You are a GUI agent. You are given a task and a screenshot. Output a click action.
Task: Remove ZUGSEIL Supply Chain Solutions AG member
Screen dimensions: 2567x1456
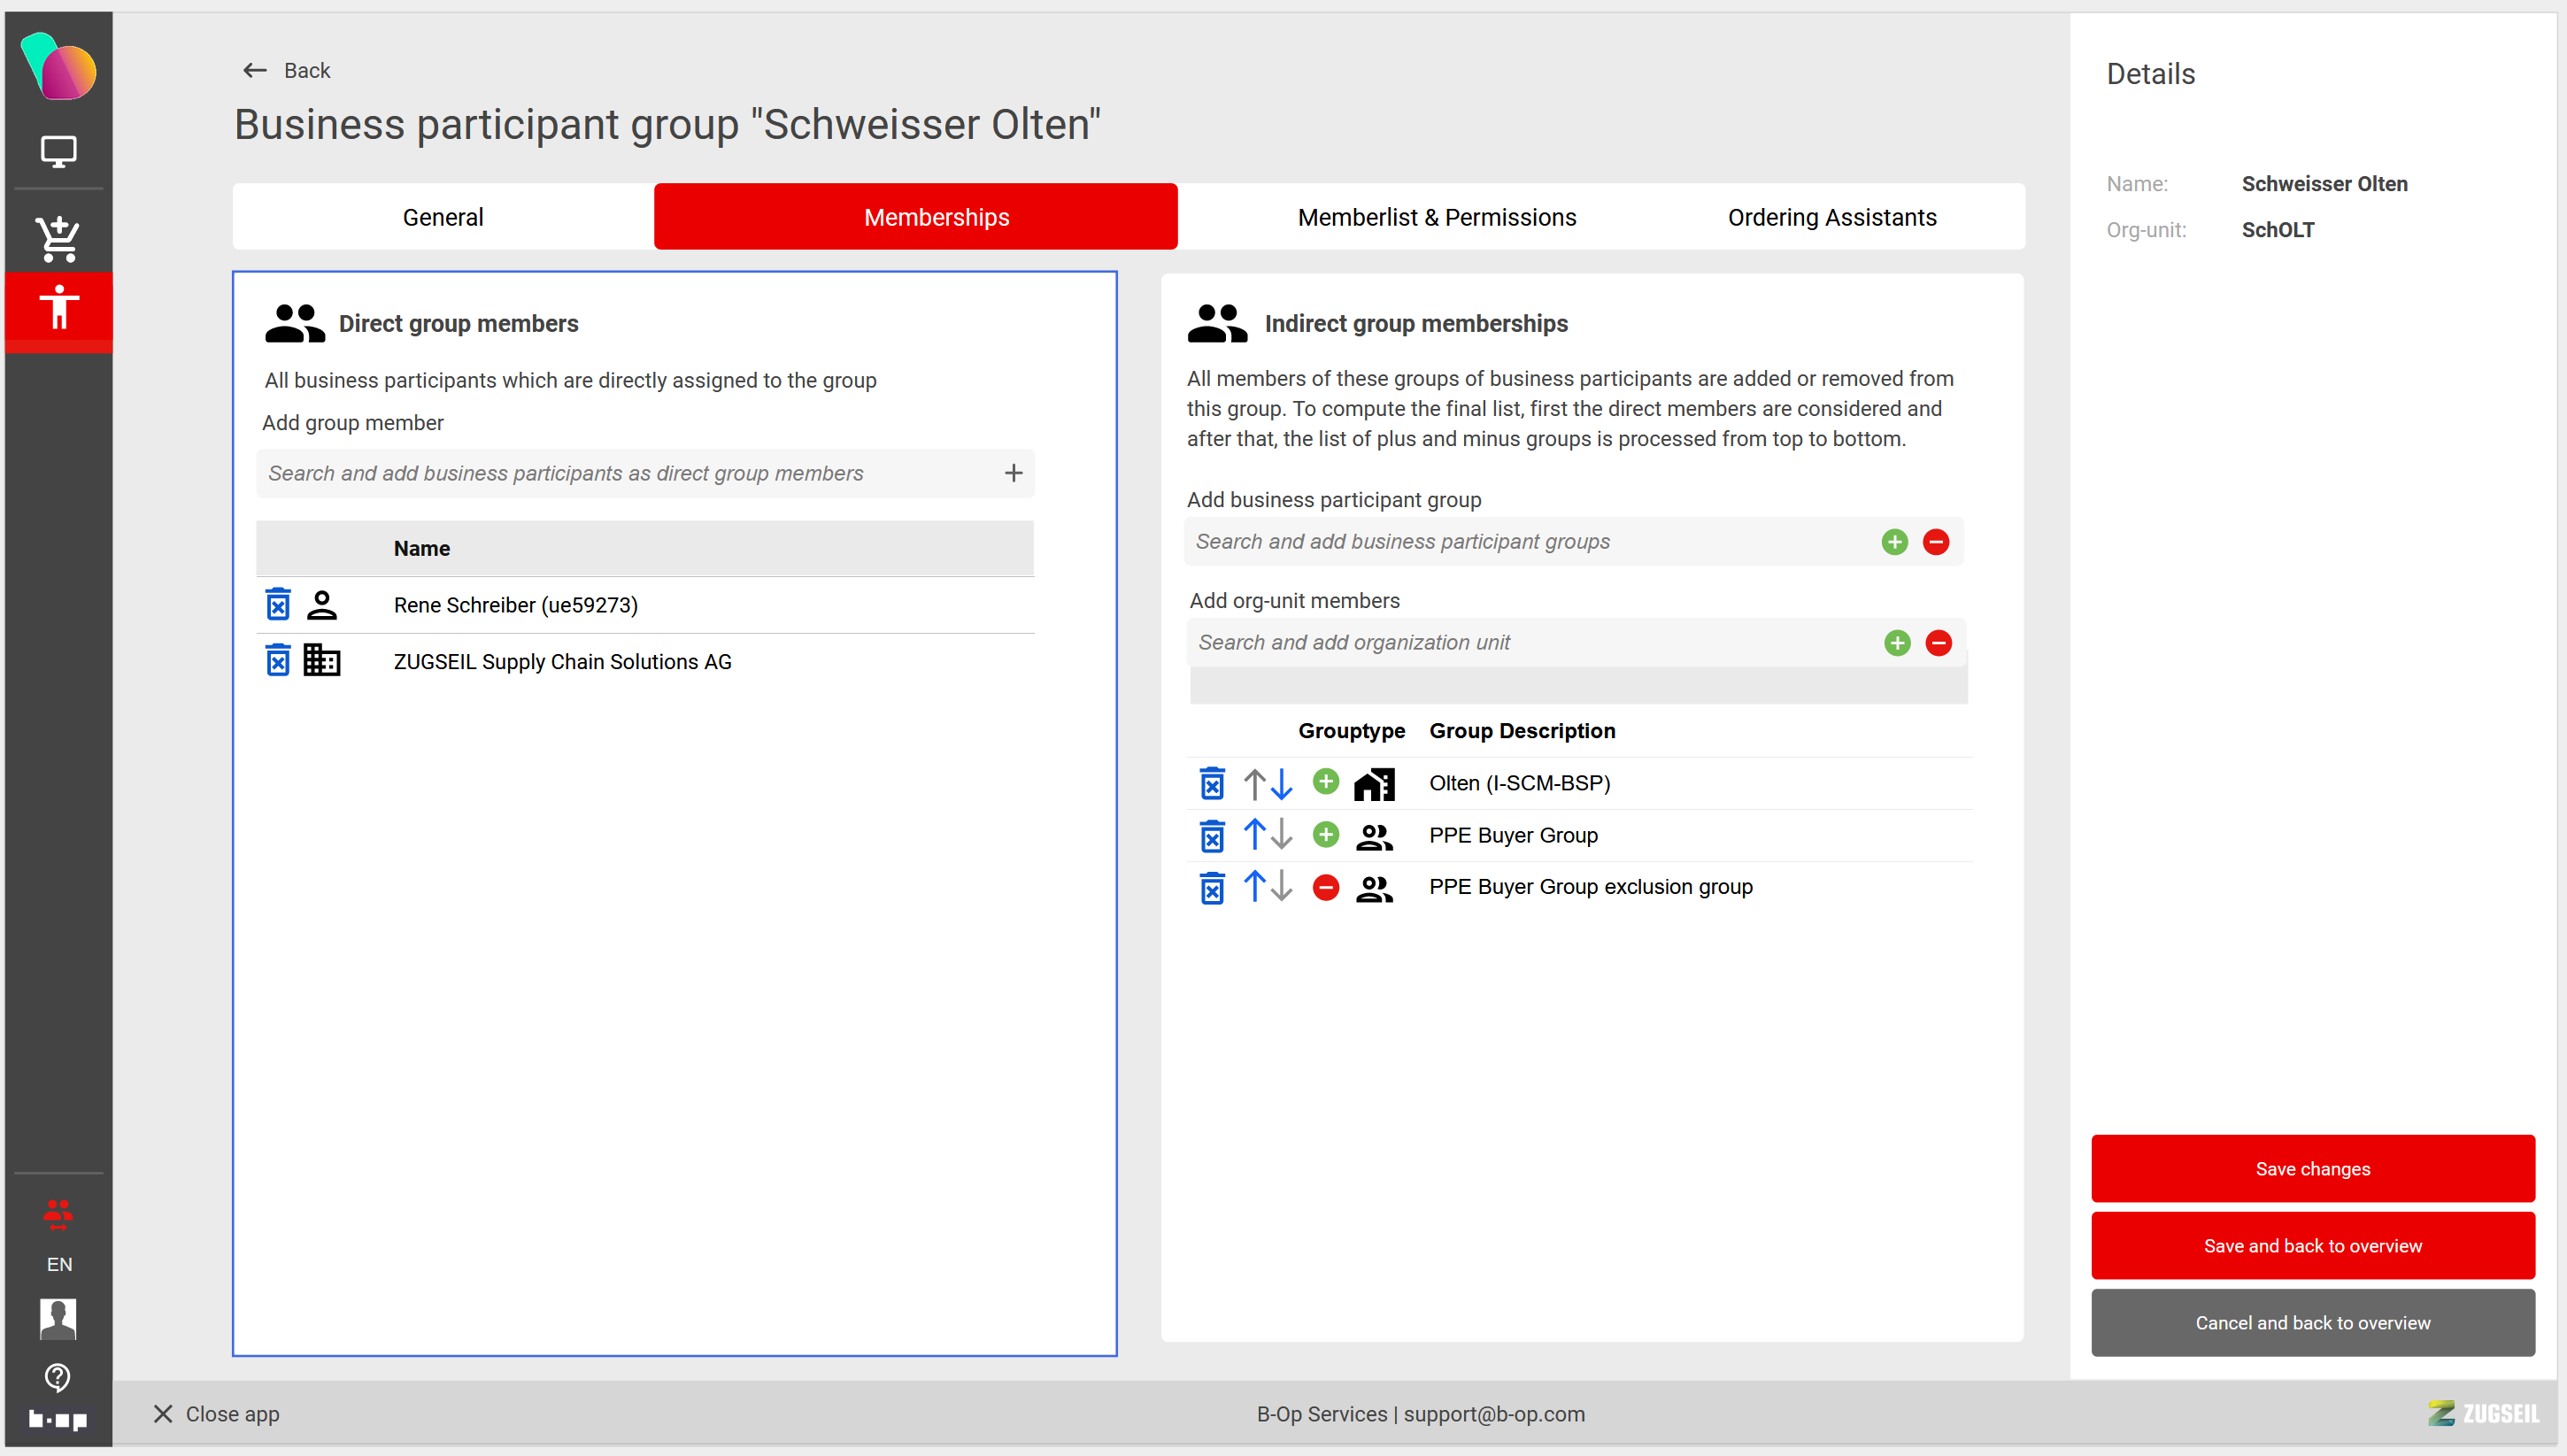[278, 661]
